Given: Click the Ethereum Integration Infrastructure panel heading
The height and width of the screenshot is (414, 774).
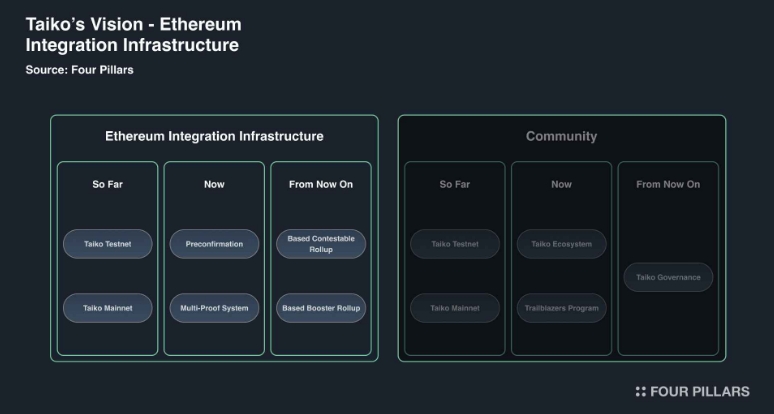Looking at the screenshot, I should pos(214,136).
